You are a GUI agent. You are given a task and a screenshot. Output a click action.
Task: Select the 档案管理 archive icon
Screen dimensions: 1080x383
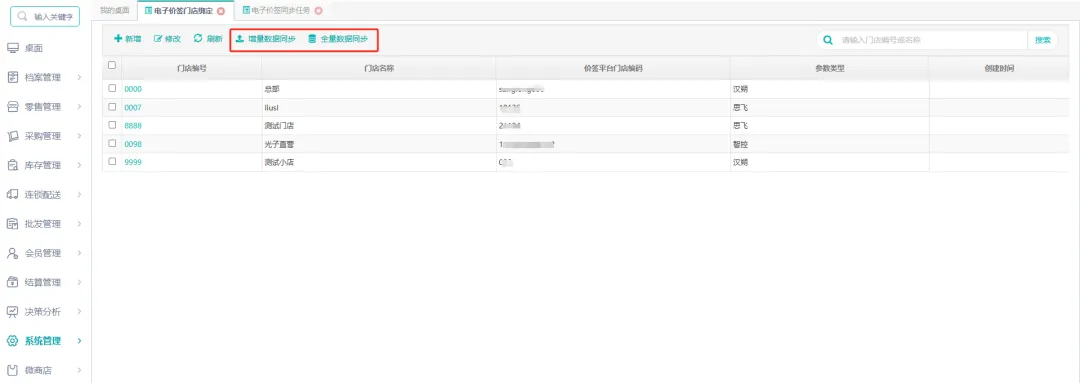[12, 77]
